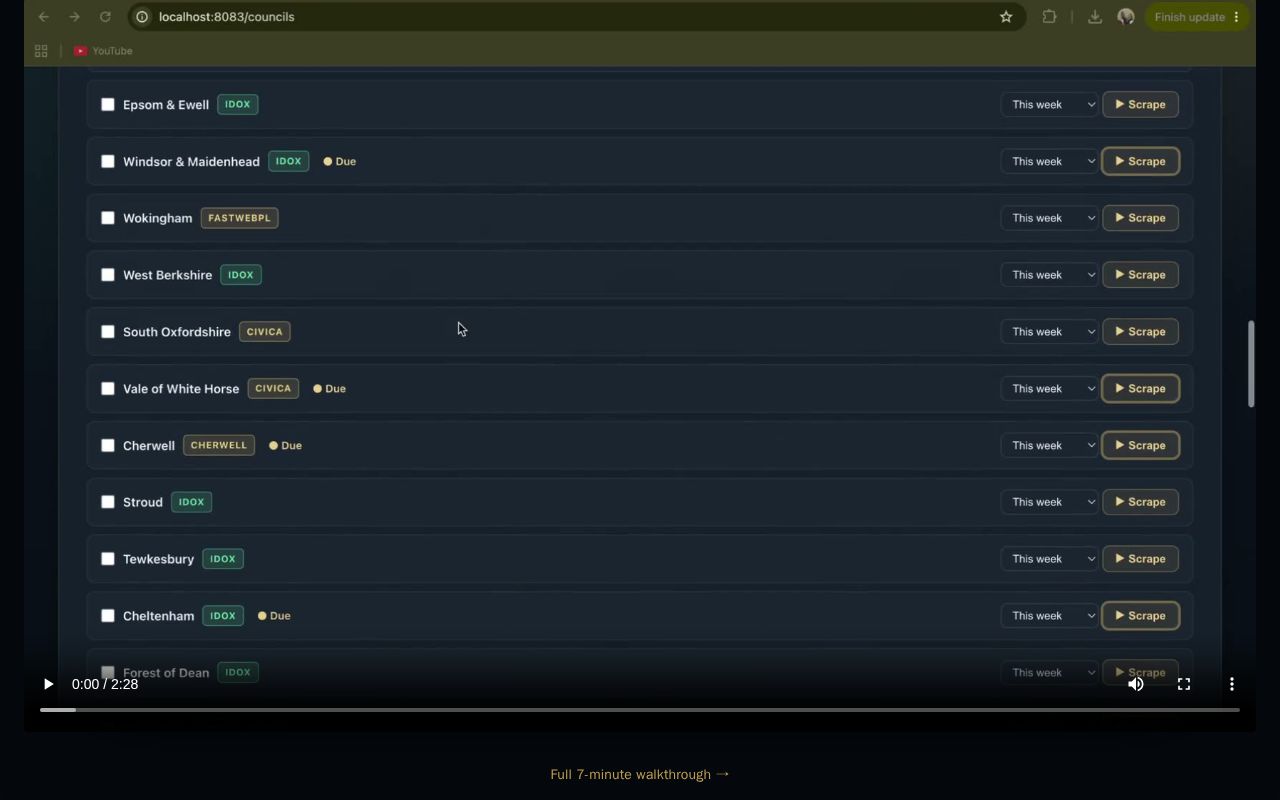Open the period dropdown for Vale of White Horse

click(x=1049, y=388)
